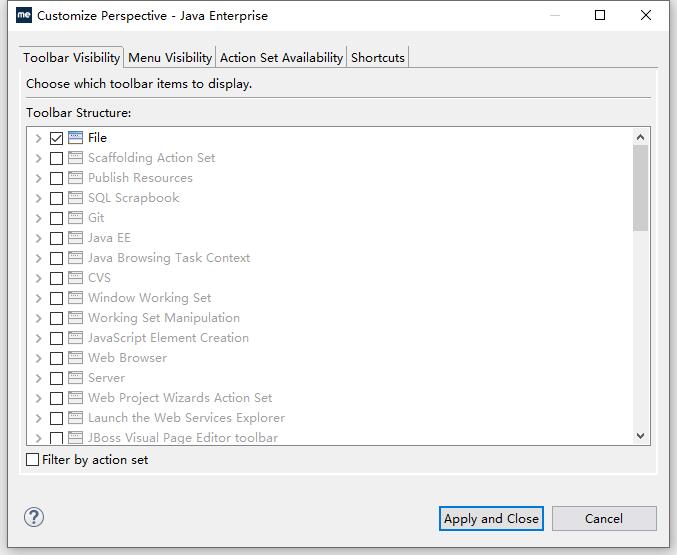Viewport: 677px width, 555px height.
Task: Maximize the Customize Perspective window
Action: 600,16
